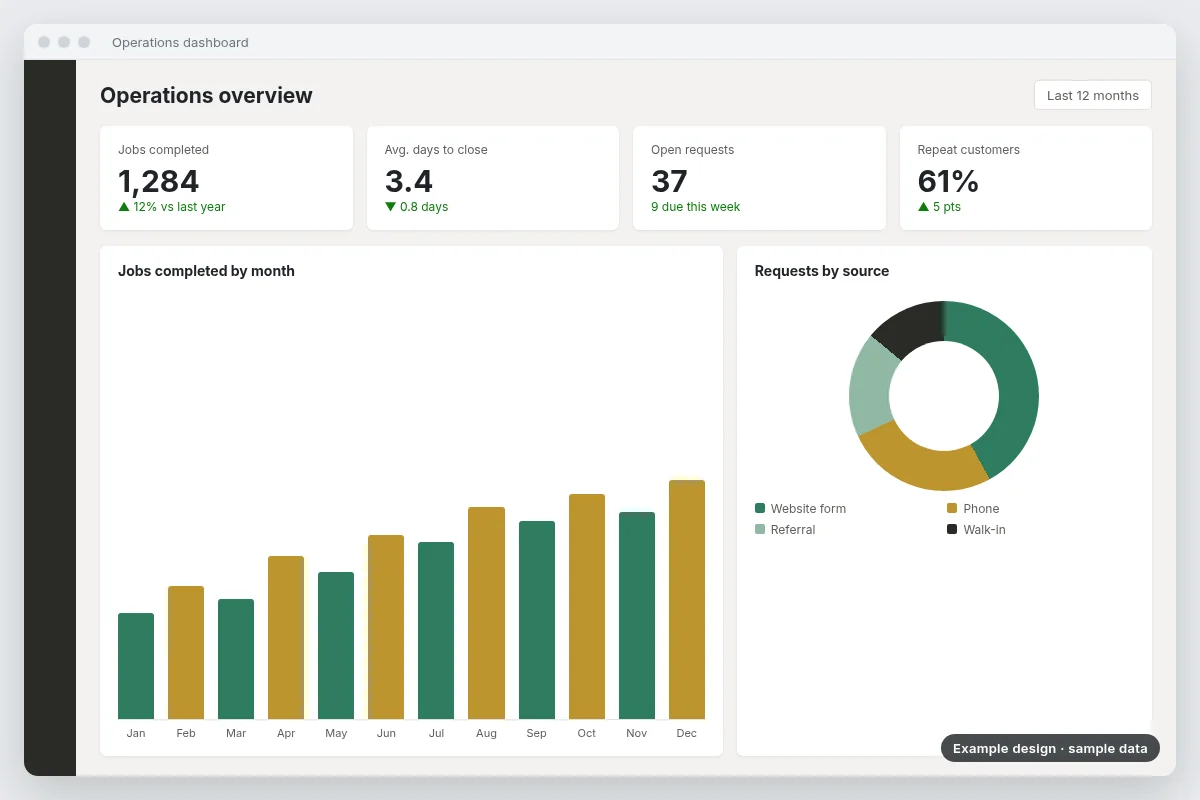Image resolution: width=1200 pixels, height=800 pixels.
Task: Click the Jobs completed card value 1,284
Action: coord(158,181)
